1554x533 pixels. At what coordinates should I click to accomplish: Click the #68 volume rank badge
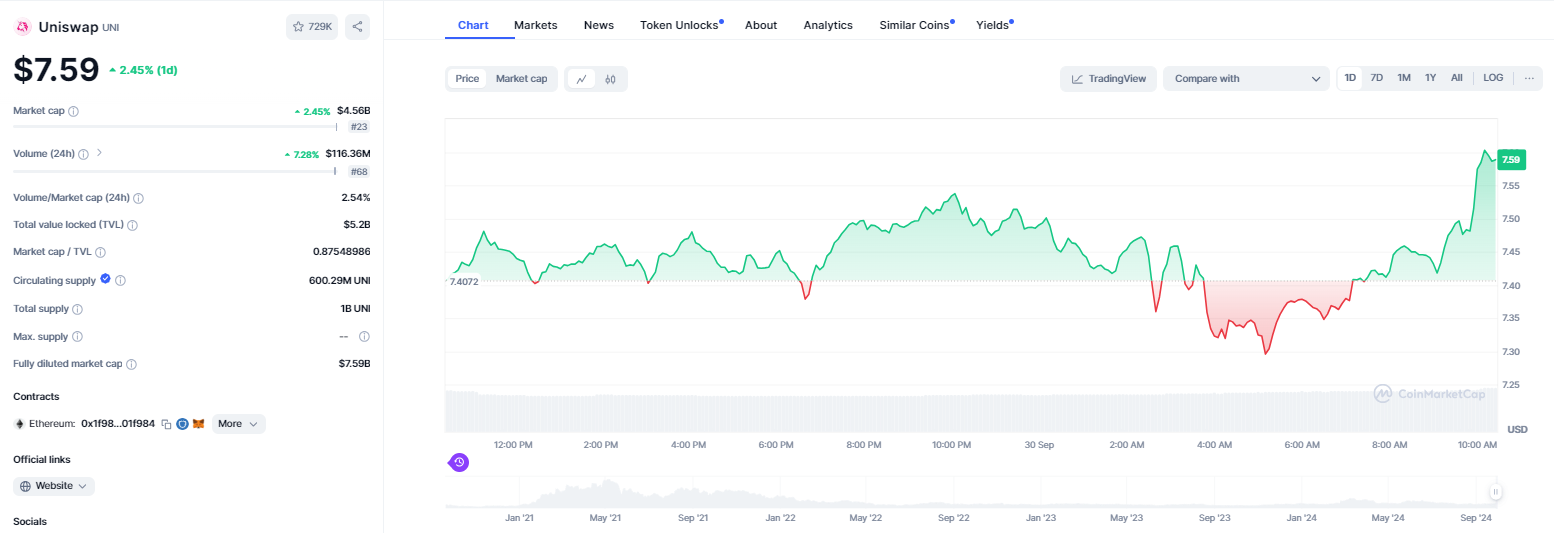tap(358, 172)
